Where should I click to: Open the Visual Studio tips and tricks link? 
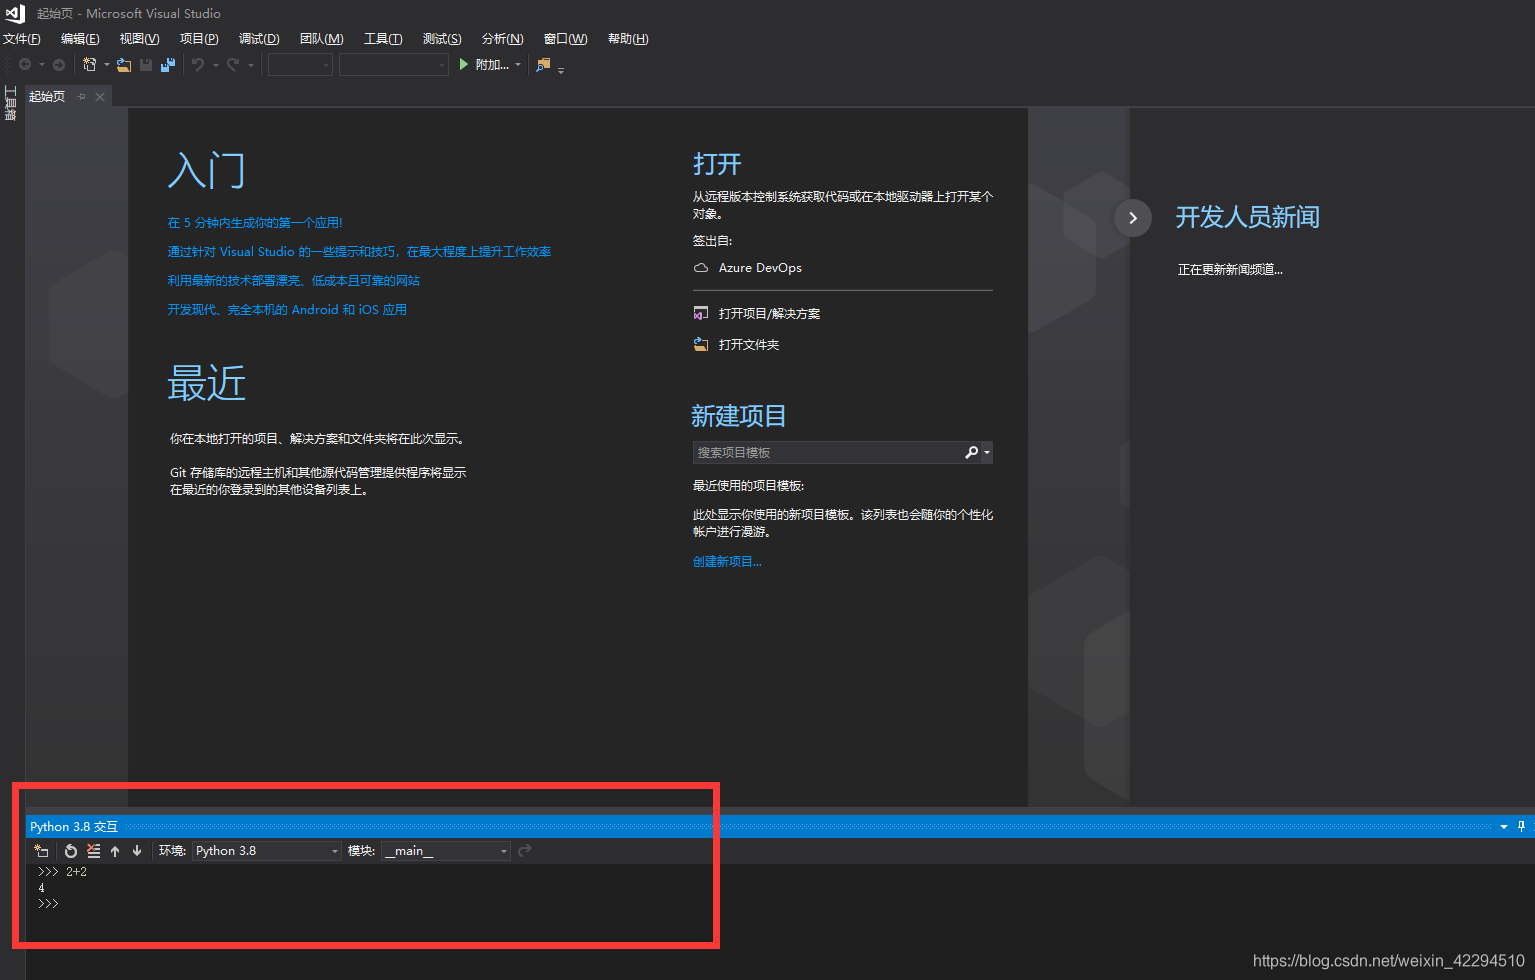click(359, 252)
